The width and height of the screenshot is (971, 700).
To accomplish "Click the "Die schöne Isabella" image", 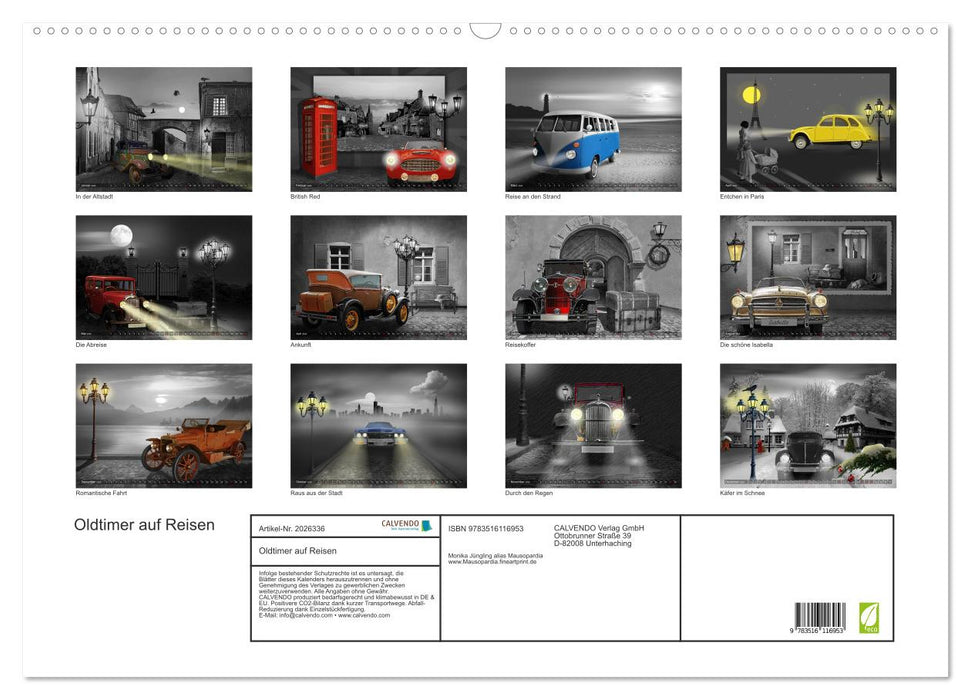I will [x=808, y=276].
